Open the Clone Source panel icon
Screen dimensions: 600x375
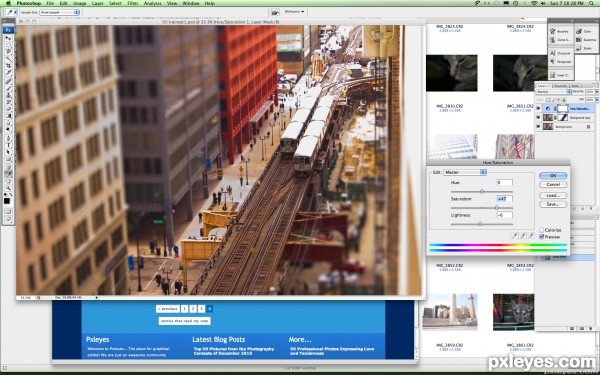pos(552,40)
